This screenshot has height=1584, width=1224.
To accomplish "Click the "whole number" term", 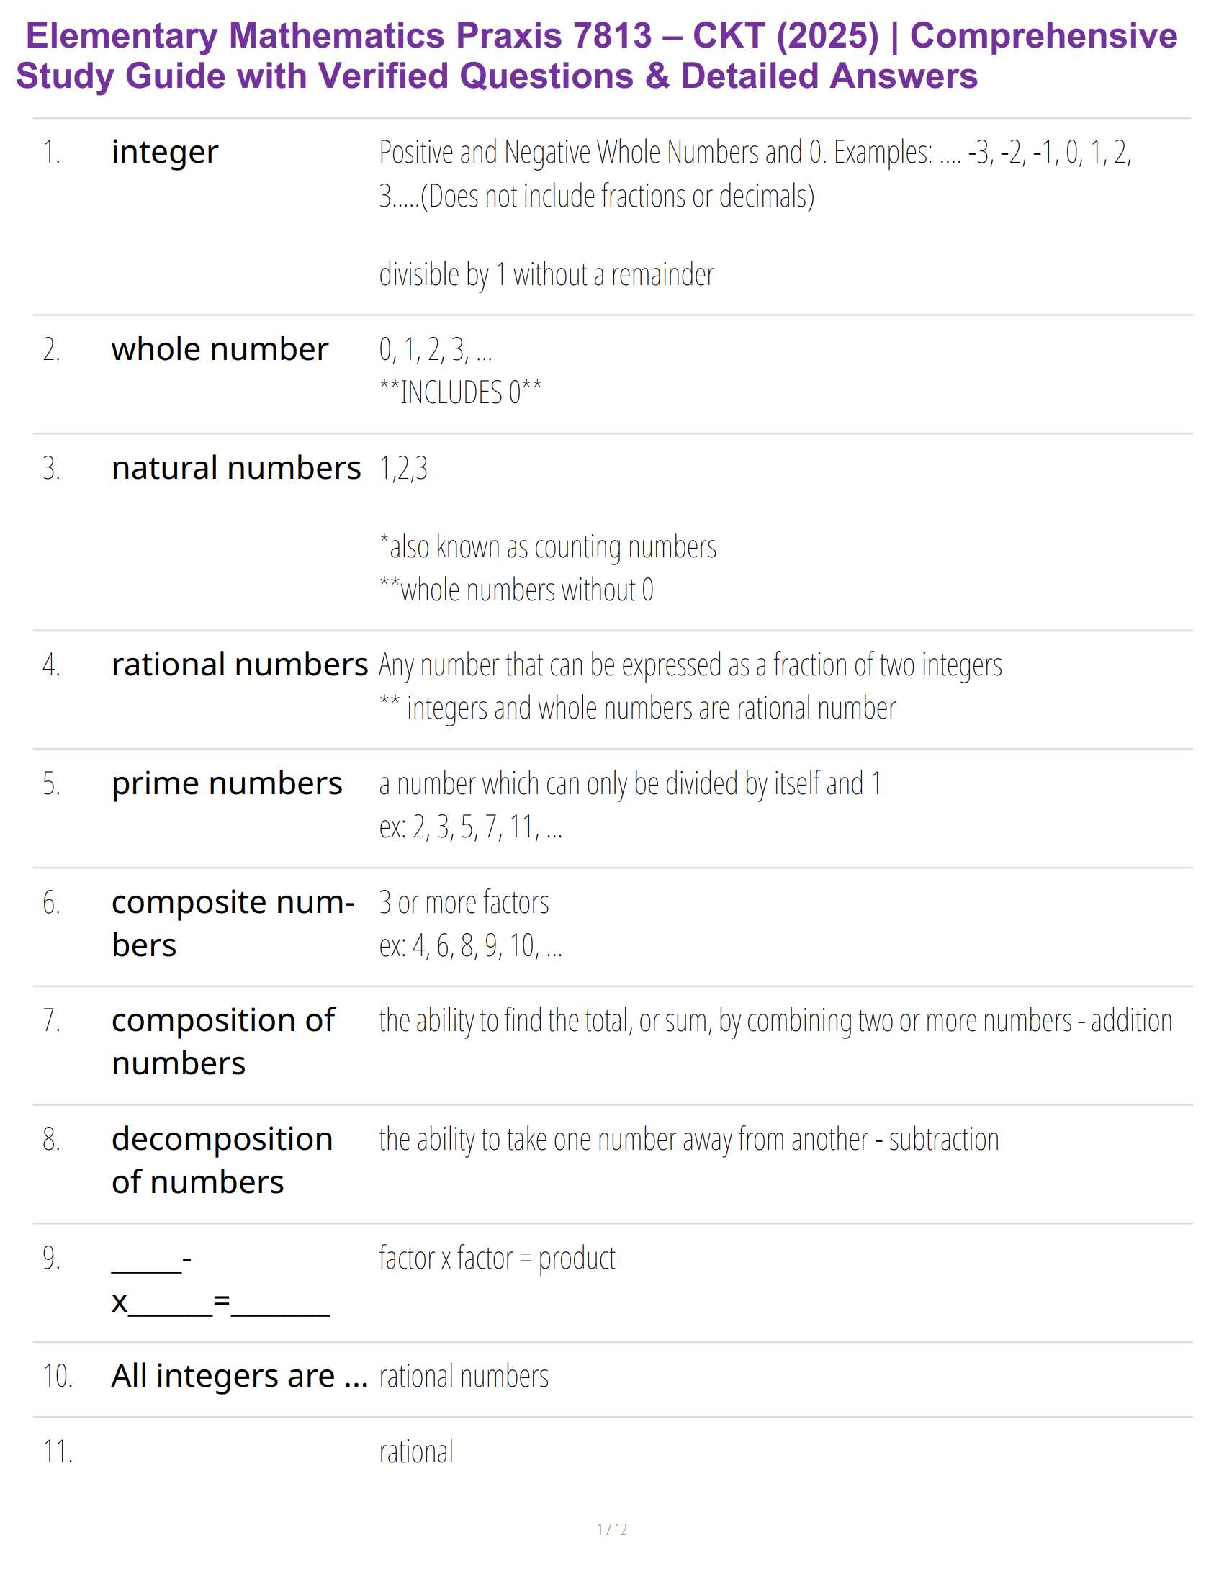I will click(220, 349).
